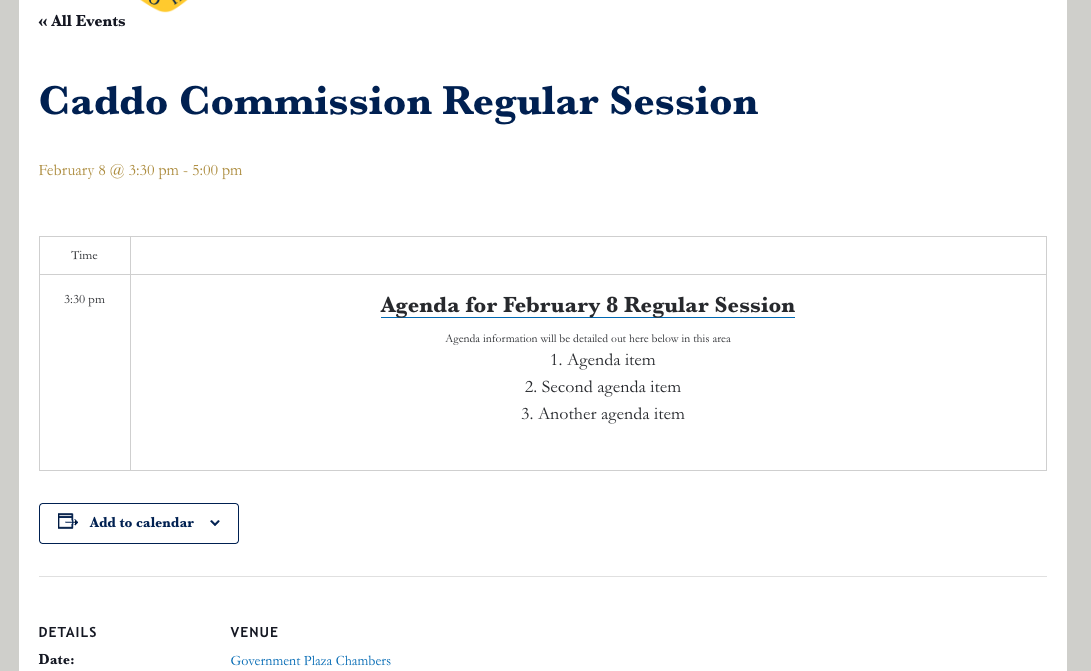The width and height of the screenshot is (1091, 671).
Task: Click the yellow logo at top
Action: tap(165, 5)
